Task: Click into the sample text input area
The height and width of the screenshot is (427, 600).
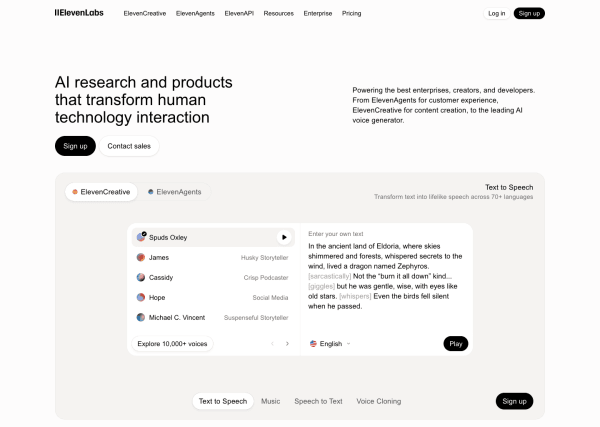Action: pos(386,276)
